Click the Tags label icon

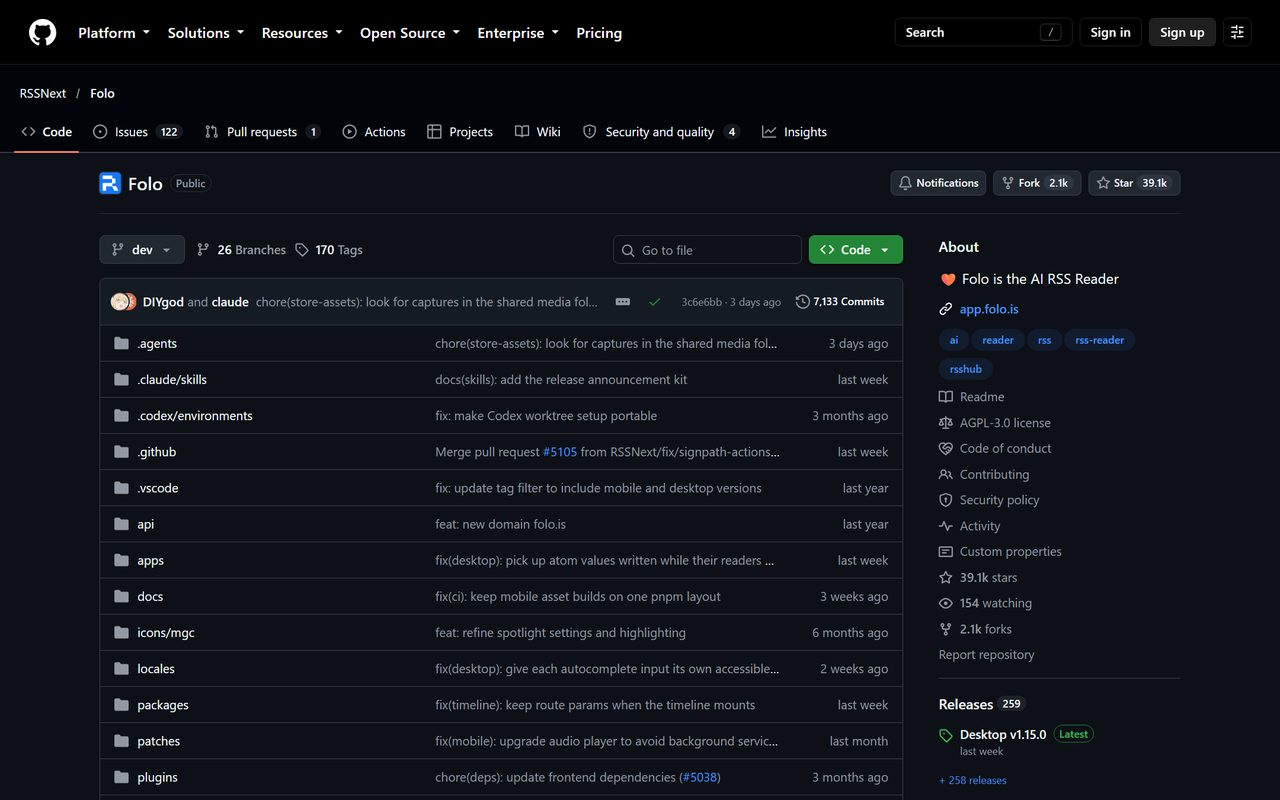point(302,250)
